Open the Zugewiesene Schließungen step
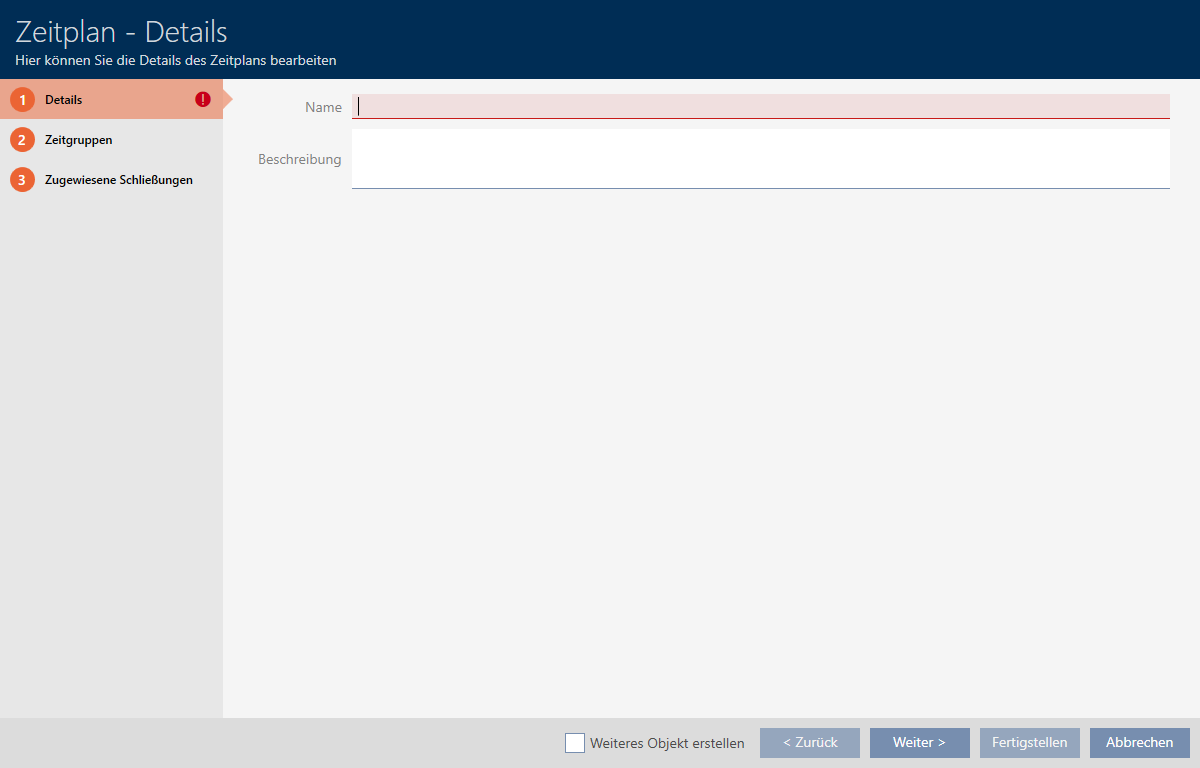The height and width of the screenshot is (768, 1200). [118, 180]
